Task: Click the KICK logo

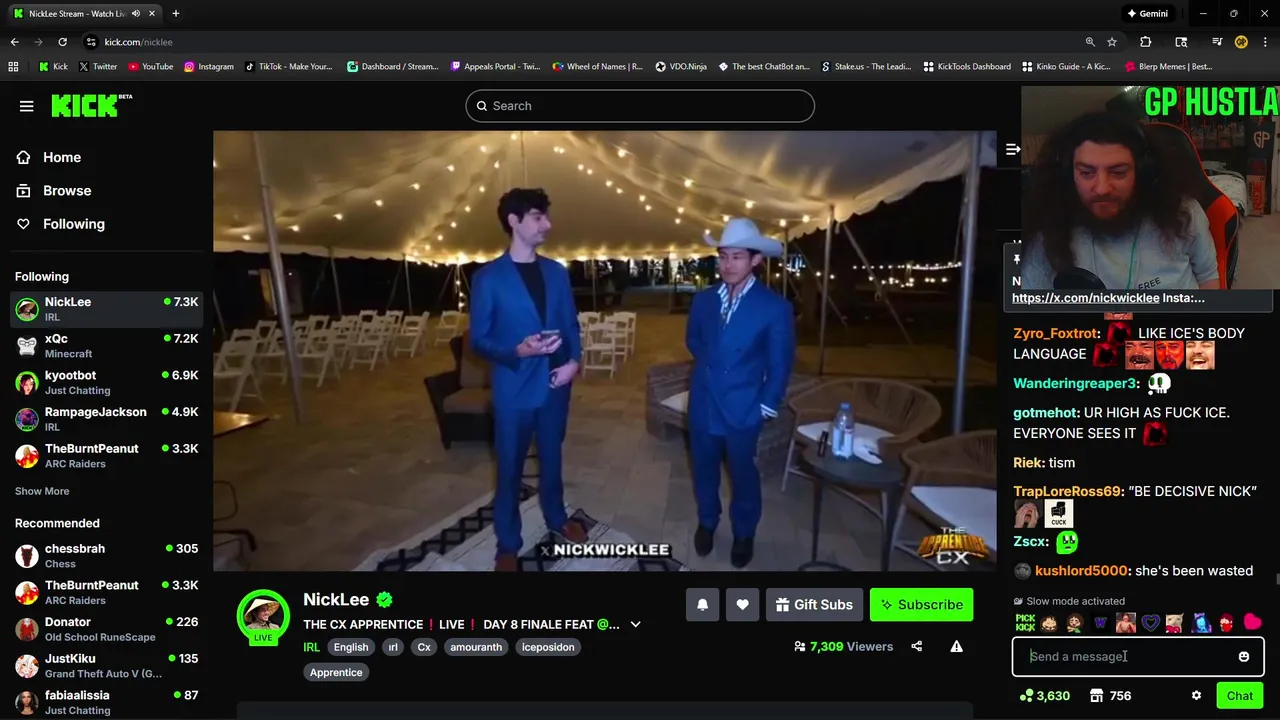Action: 90,105
